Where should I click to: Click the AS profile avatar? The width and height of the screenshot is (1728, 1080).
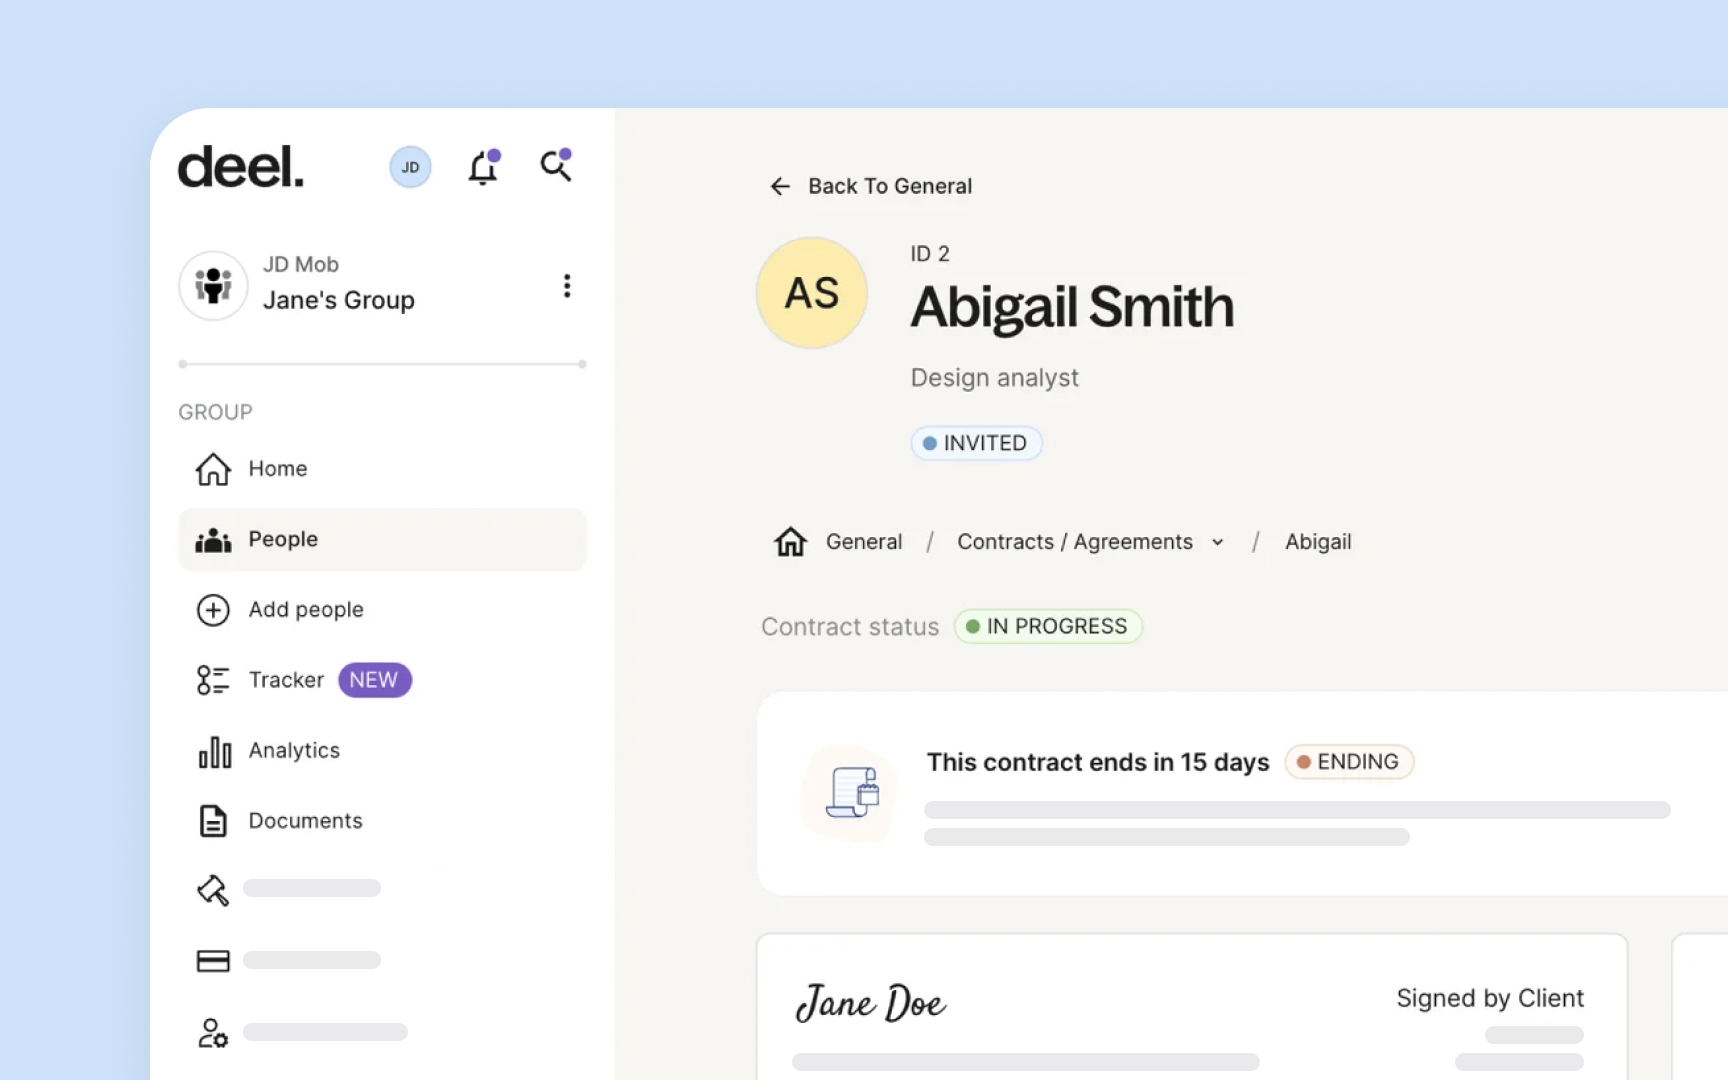[811, 294]
